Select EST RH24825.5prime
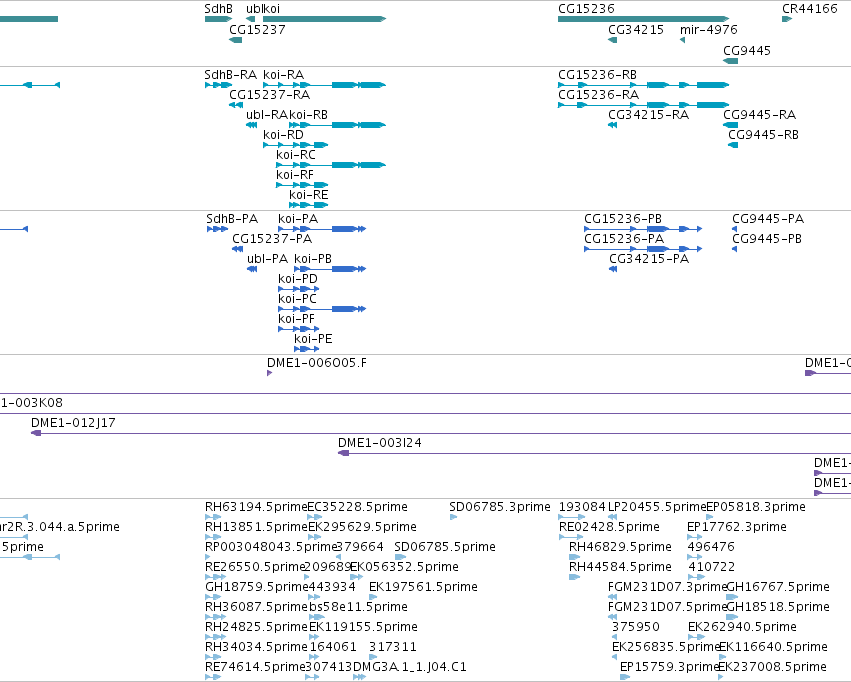The image size is (851, 682). pyautogui.click(x=256, y=628)
